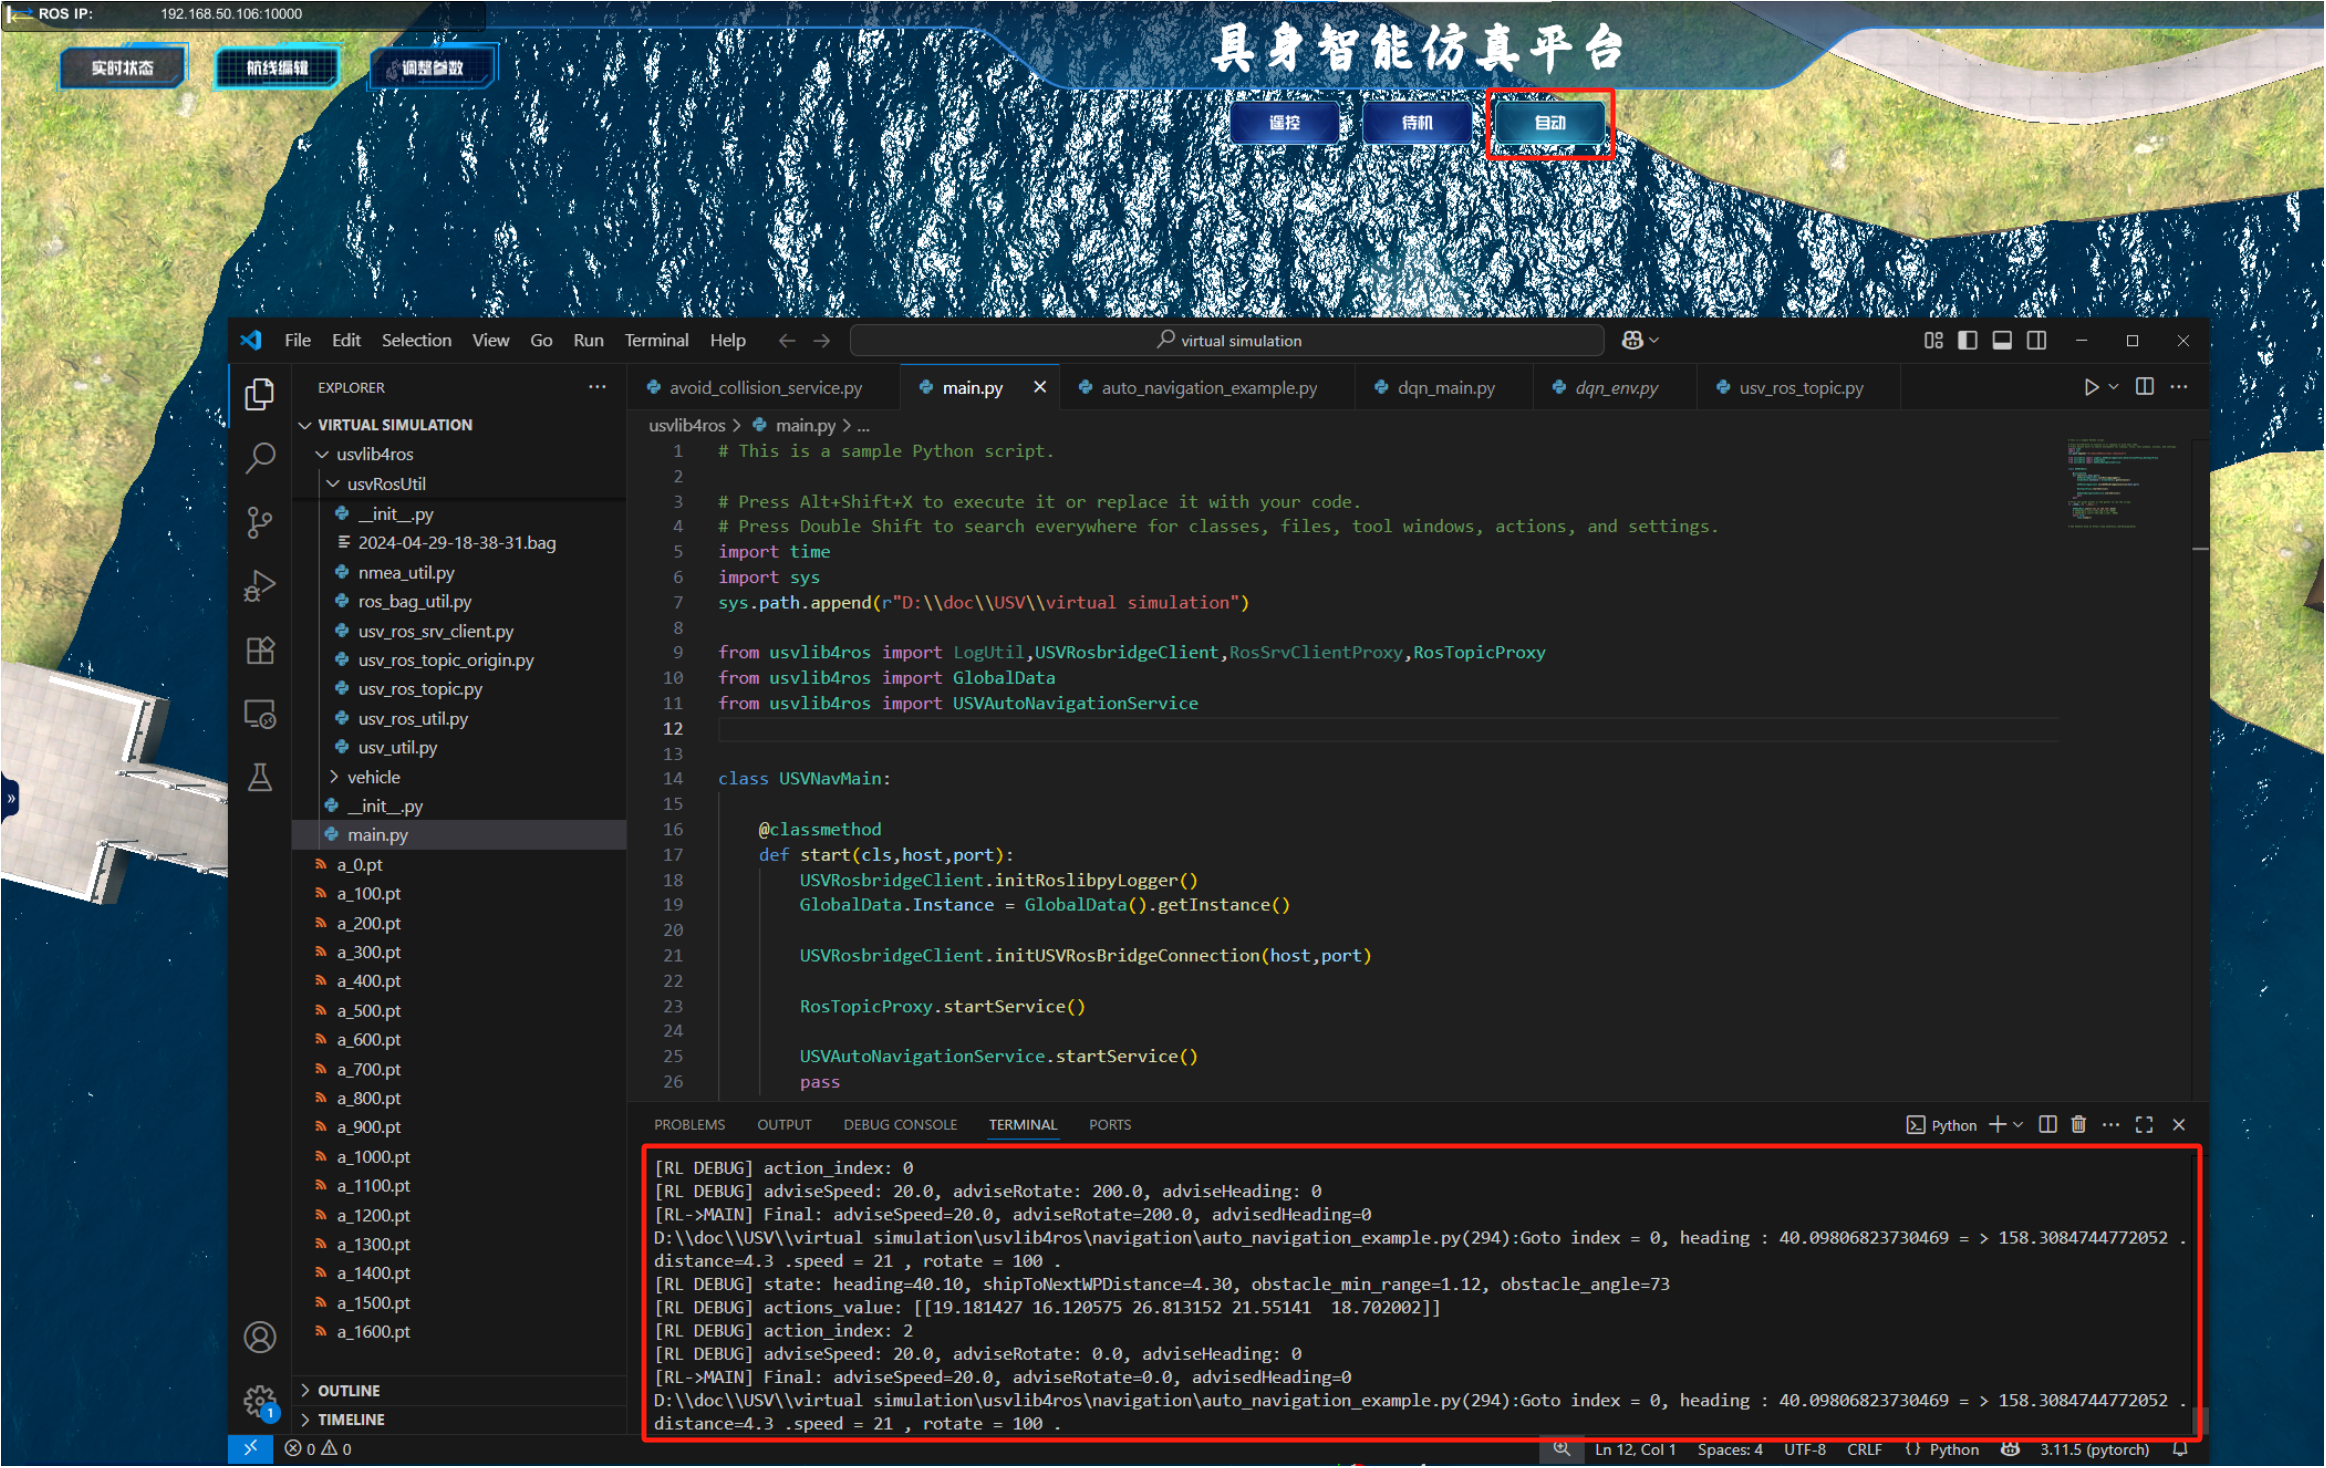Open Run and Debug view
Screen dimensions: 2326x1468
point(260,586)
